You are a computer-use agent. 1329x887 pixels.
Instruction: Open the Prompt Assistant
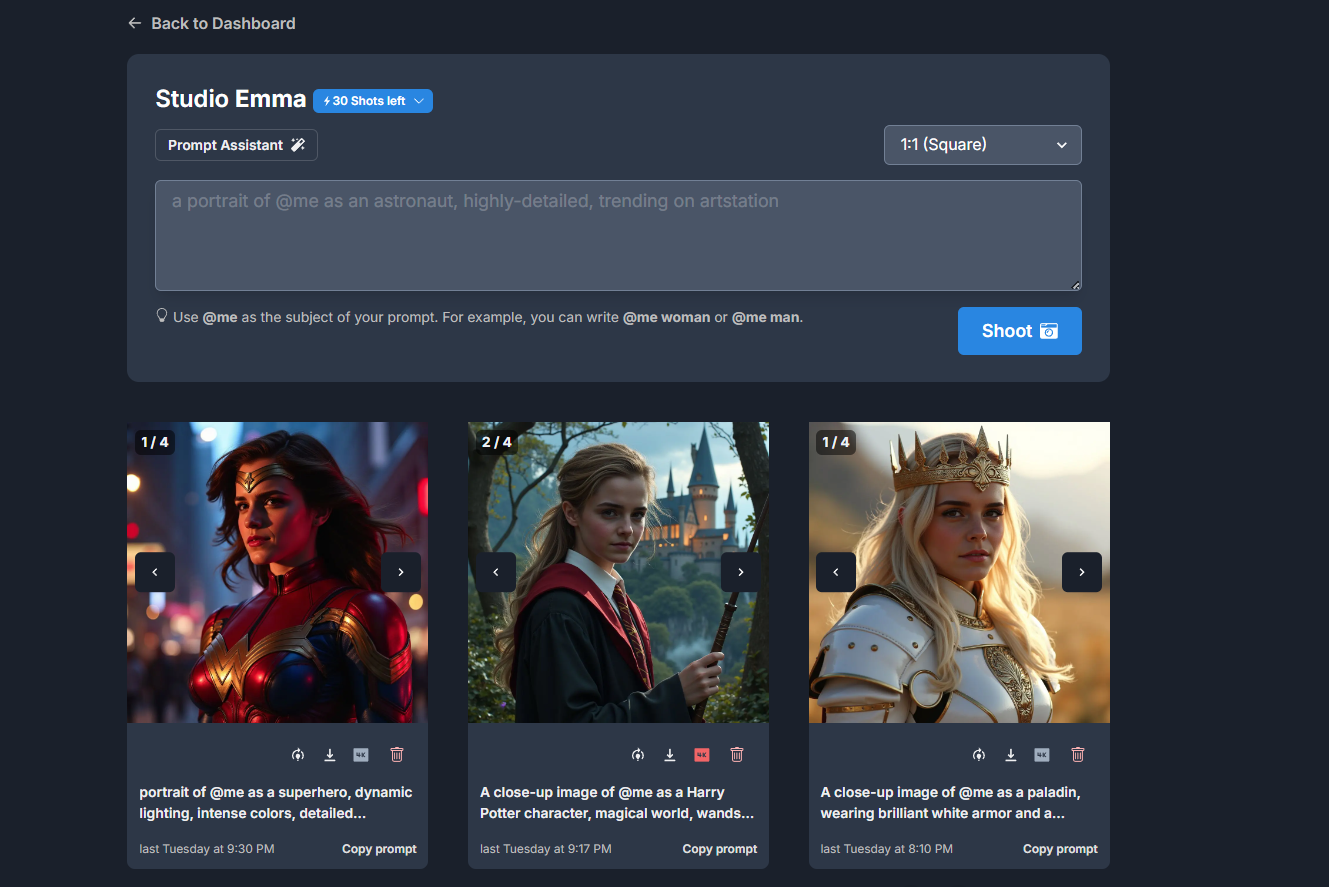(x=236, y=145)
